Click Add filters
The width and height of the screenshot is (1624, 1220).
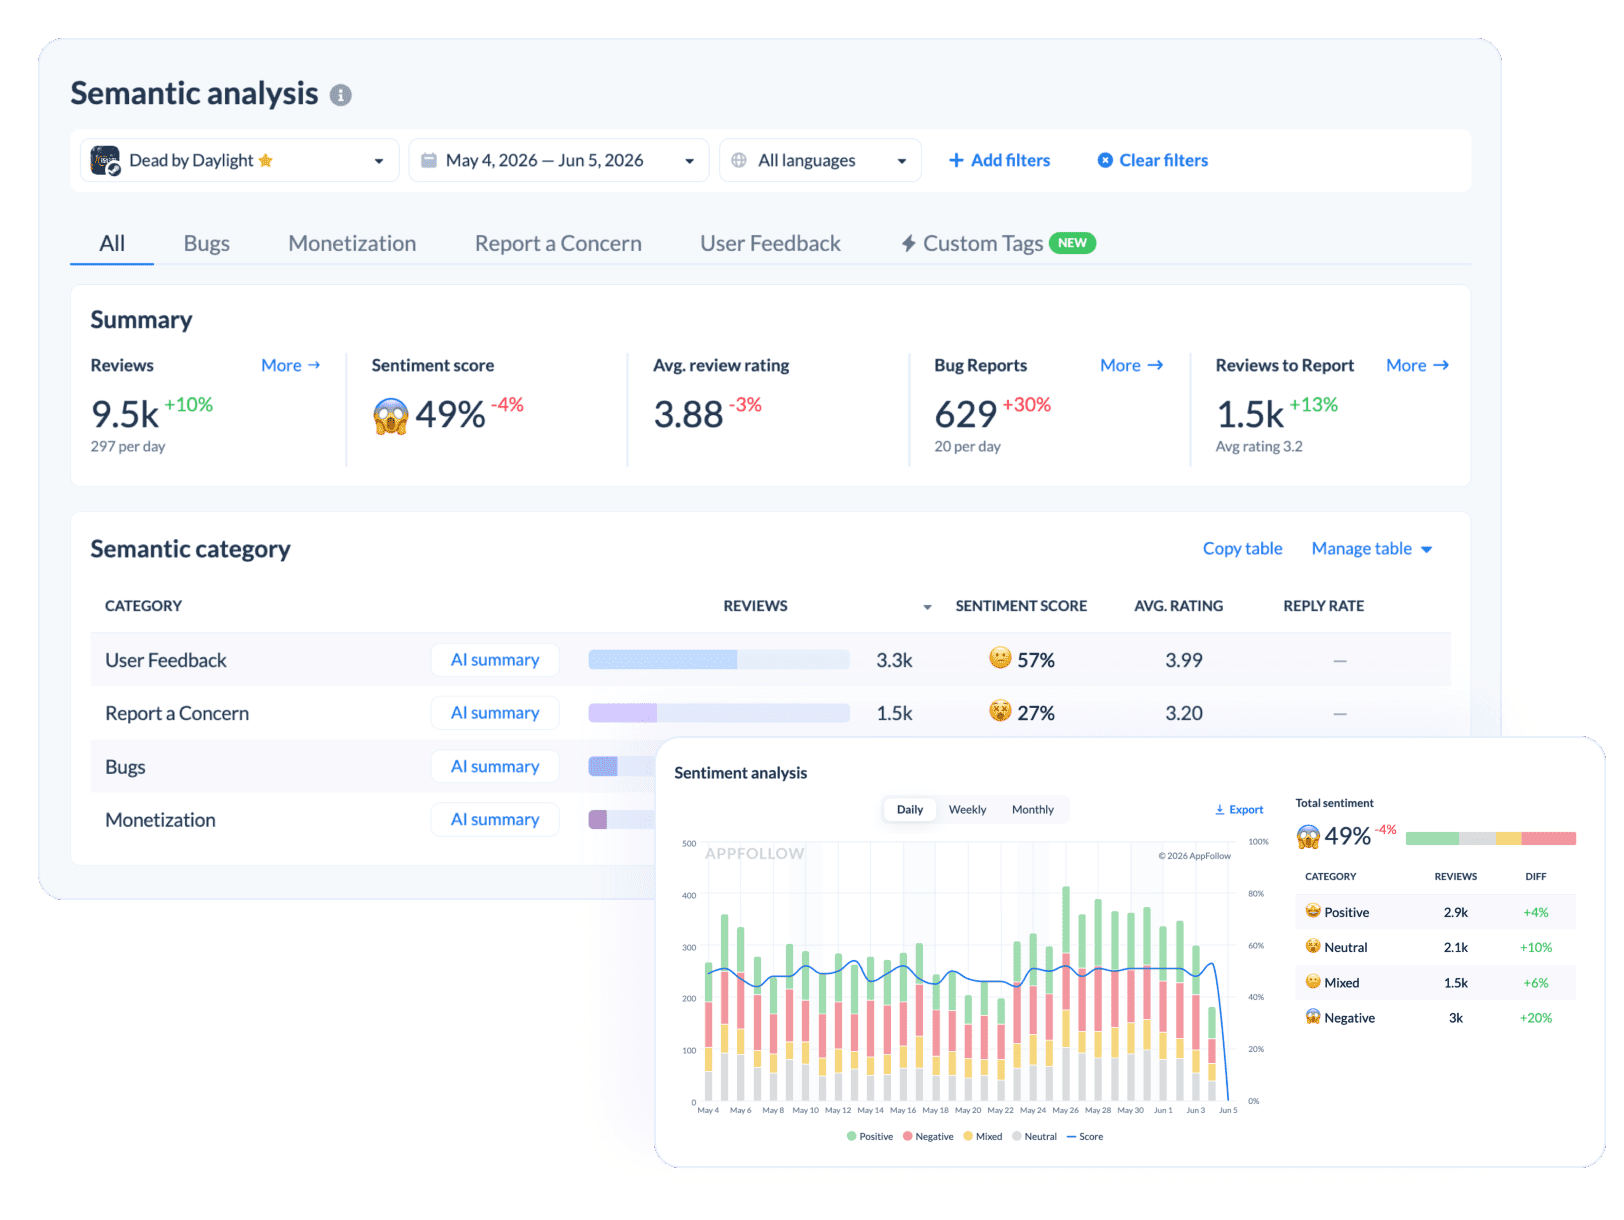tap(999, 160)
